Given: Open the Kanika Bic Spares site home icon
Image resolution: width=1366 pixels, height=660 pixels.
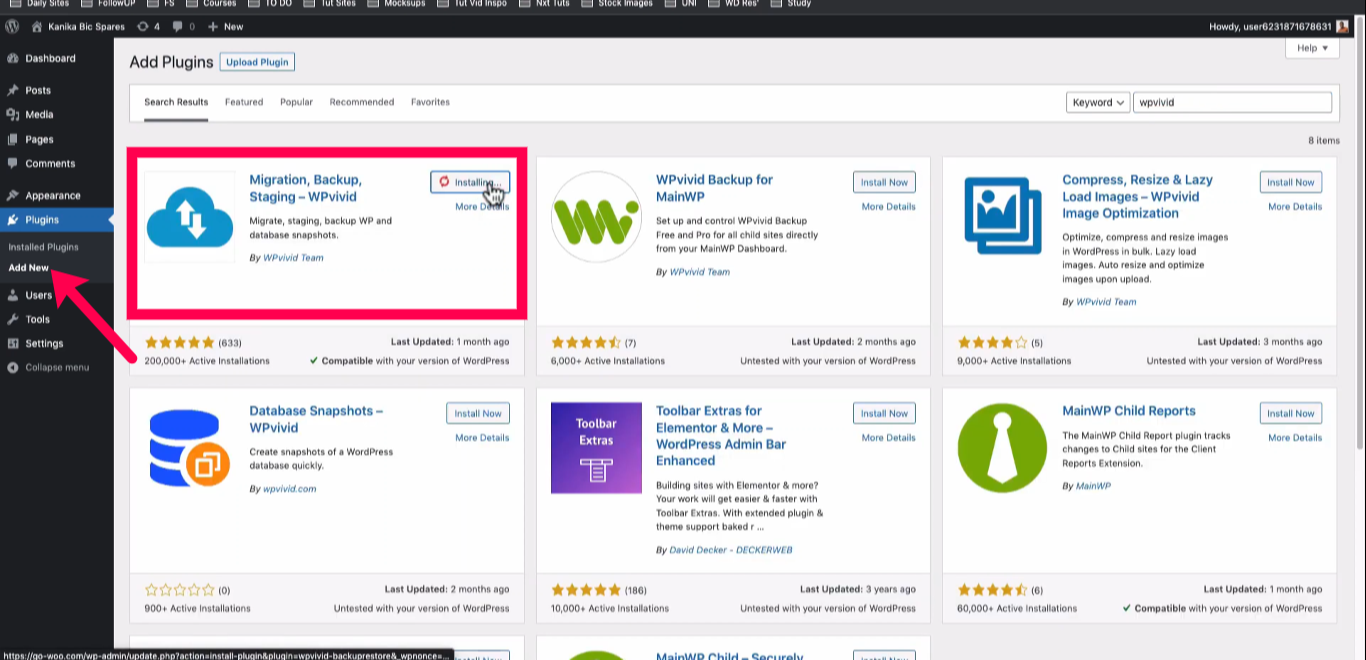Looking at the screenshot, I should click(37, 26).
